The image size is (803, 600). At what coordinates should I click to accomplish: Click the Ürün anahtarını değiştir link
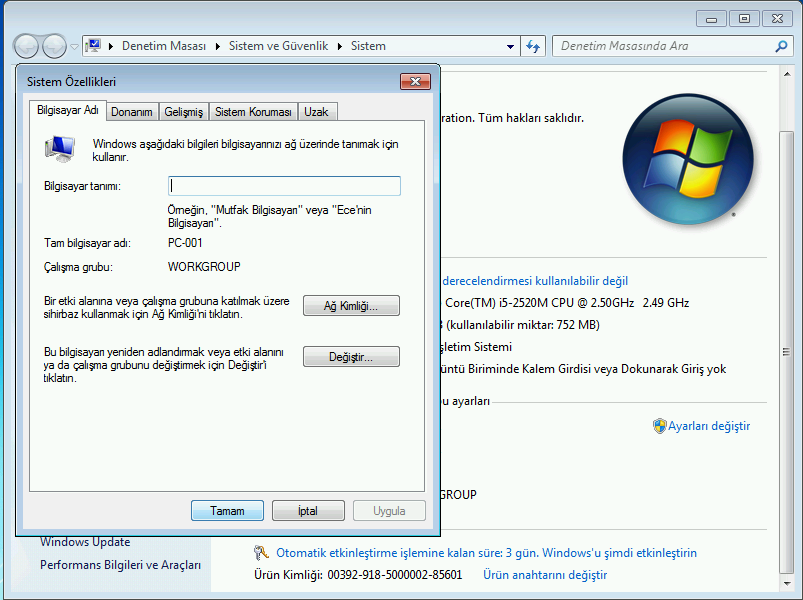click(x=545, y=575)
